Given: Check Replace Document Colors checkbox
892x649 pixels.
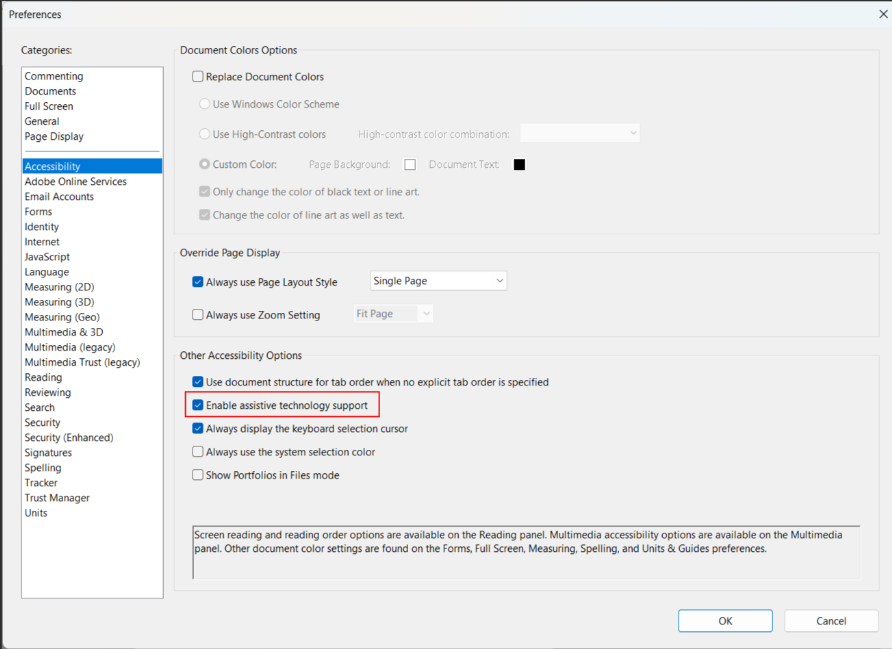Looking at the screenshot, I should [x=197, y=77].
